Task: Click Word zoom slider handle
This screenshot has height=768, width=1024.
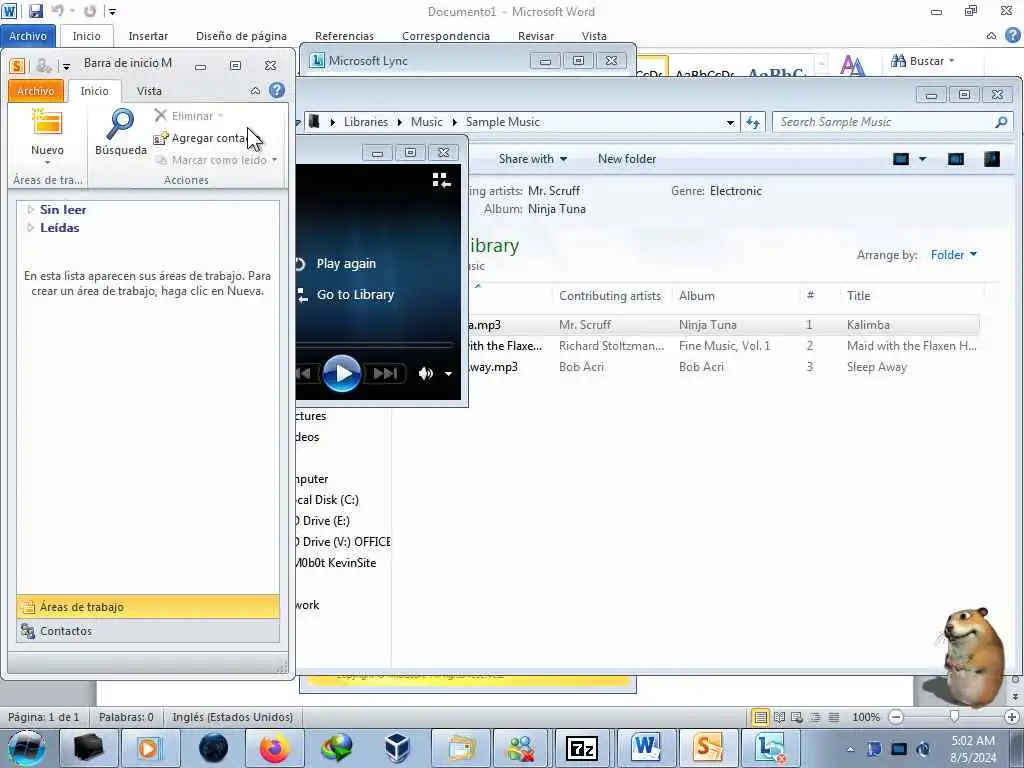Action: (x=954, y=717)
